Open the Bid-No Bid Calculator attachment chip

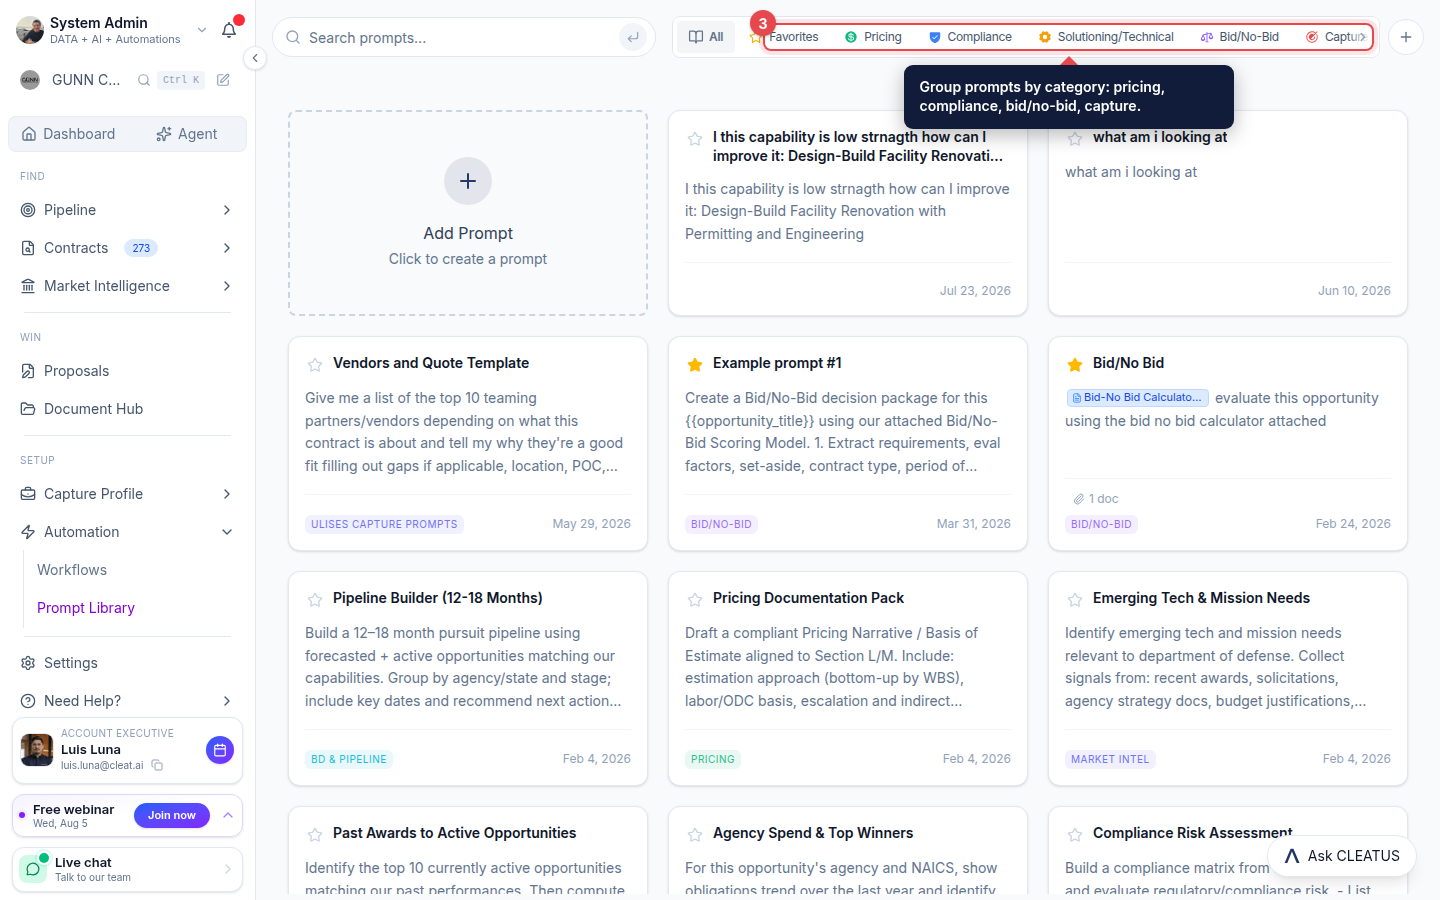(x=1138, y=398)
